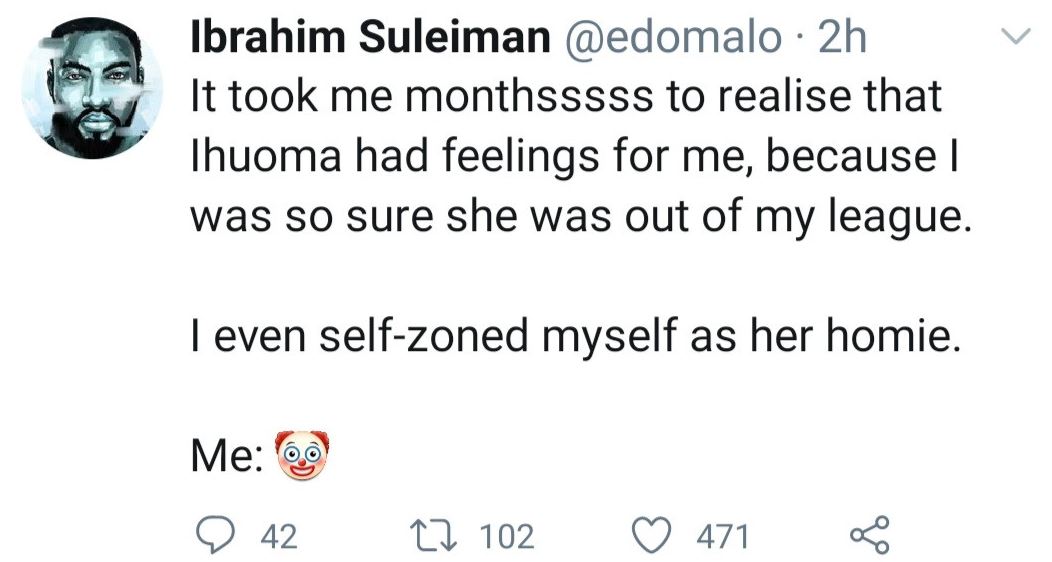Open the share icon on the tweet
Screen dimensions: 1052x562
867,536
